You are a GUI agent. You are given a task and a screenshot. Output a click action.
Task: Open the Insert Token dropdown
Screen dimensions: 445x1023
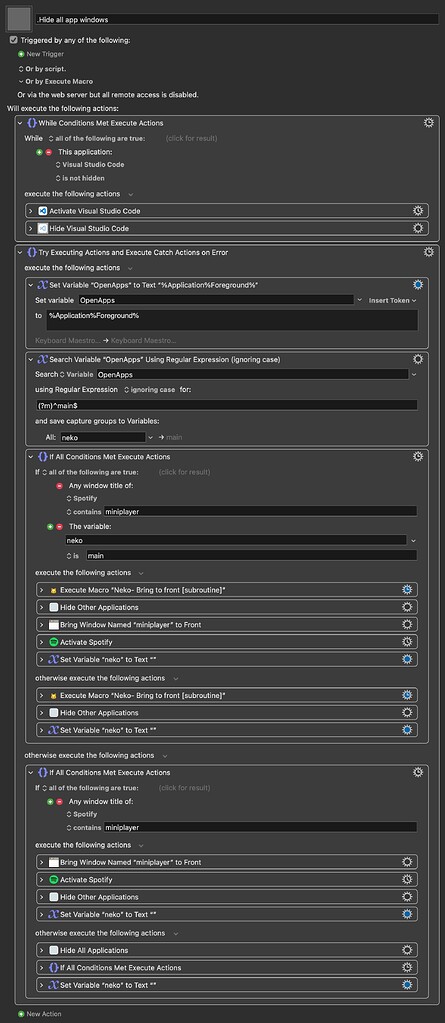click(x=392, y=300)
